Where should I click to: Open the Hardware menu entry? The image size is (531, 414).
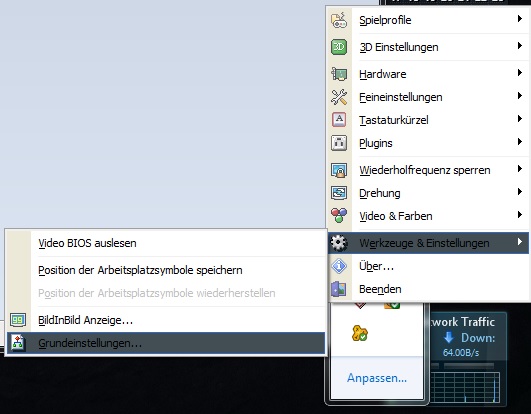point(428,74)
